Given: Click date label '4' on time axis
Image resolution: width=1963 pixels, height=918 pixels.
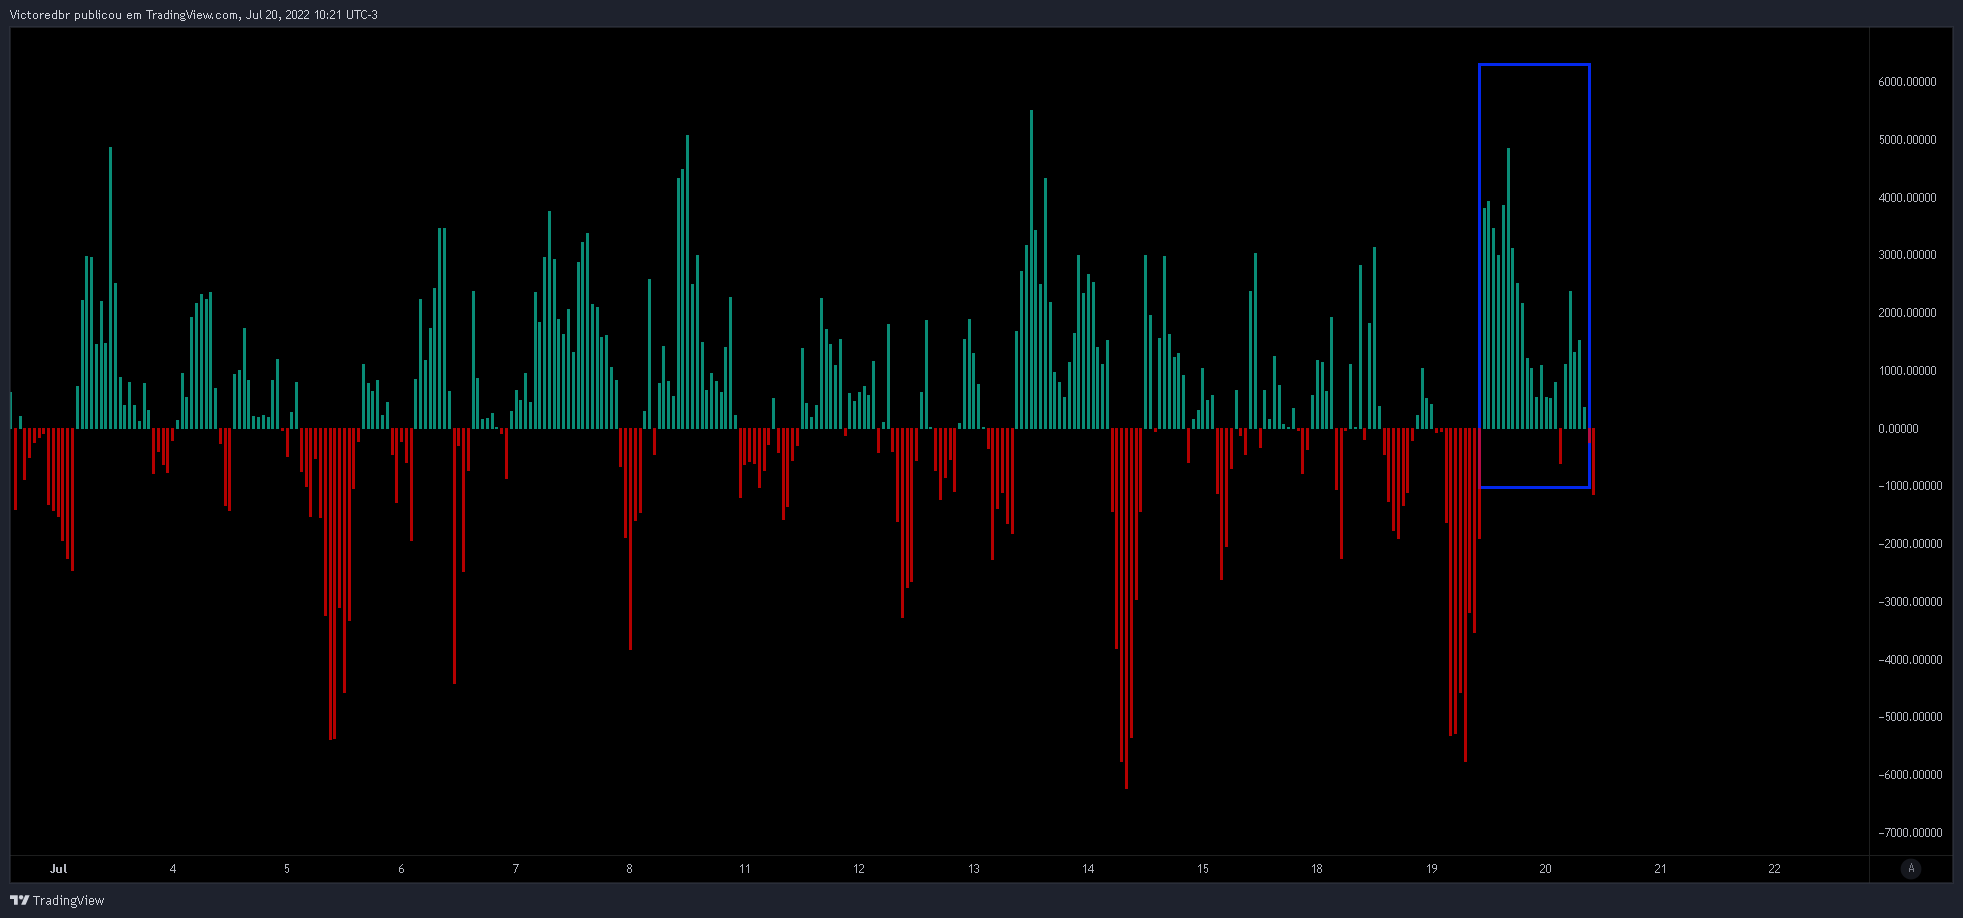Looking at the screenshot, I should pyautogui.click(x=173, y=869).
